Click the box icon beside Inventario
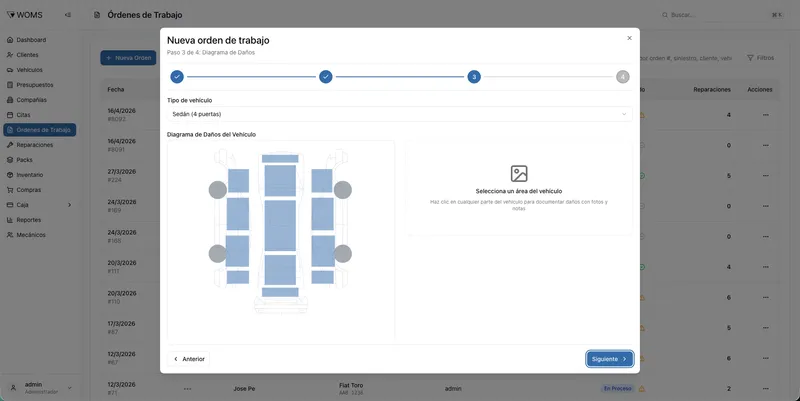 (10, 175)
